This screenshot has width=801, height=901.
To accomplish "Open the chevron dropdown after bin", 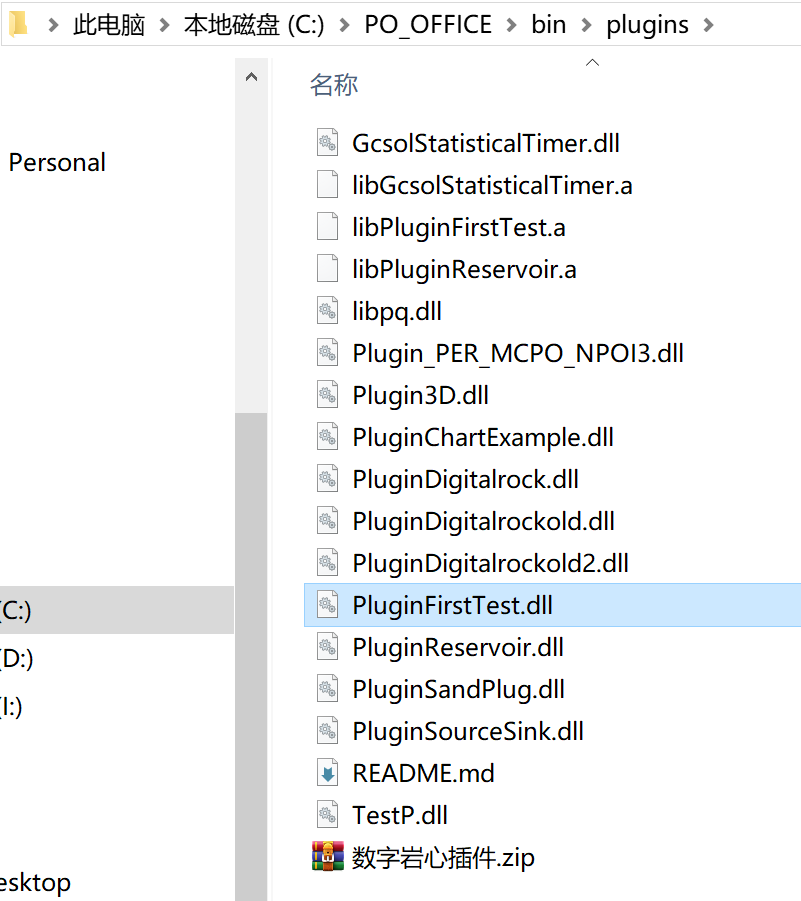I will [x=586, y=25].
